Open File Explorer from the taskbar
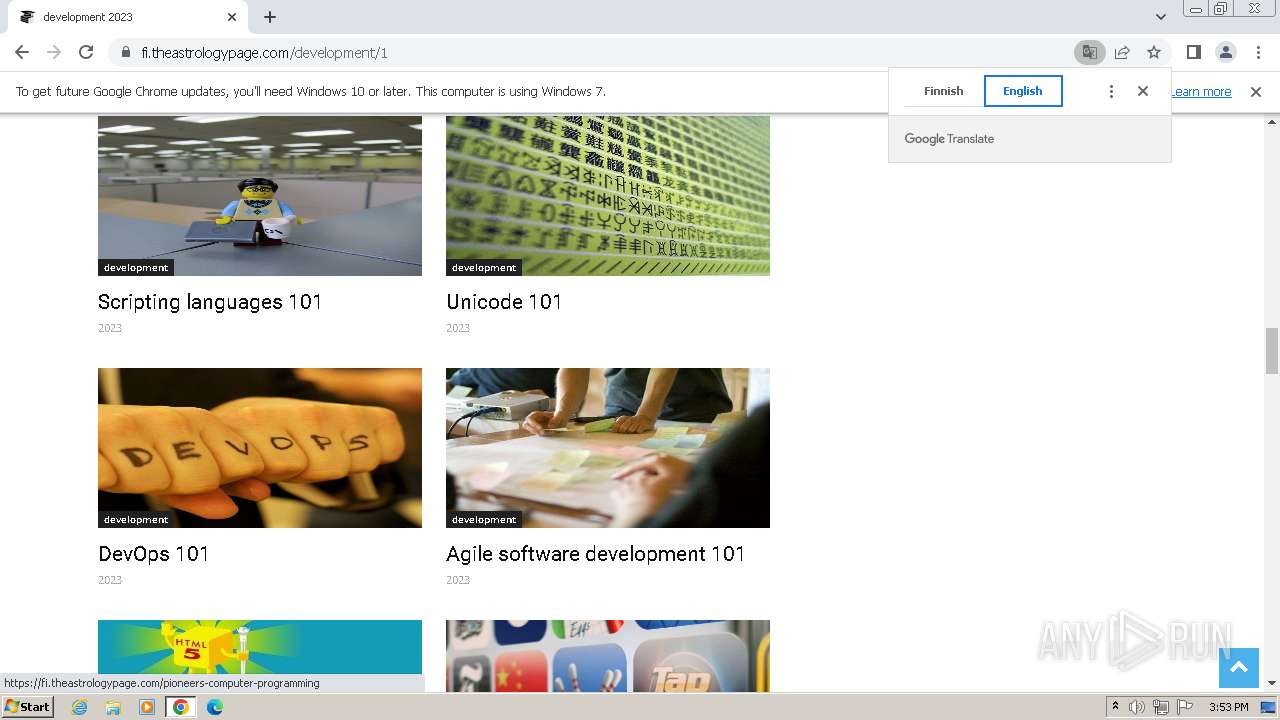Image resolution: width=1280 pixels, height=720 pixels. 113,707
